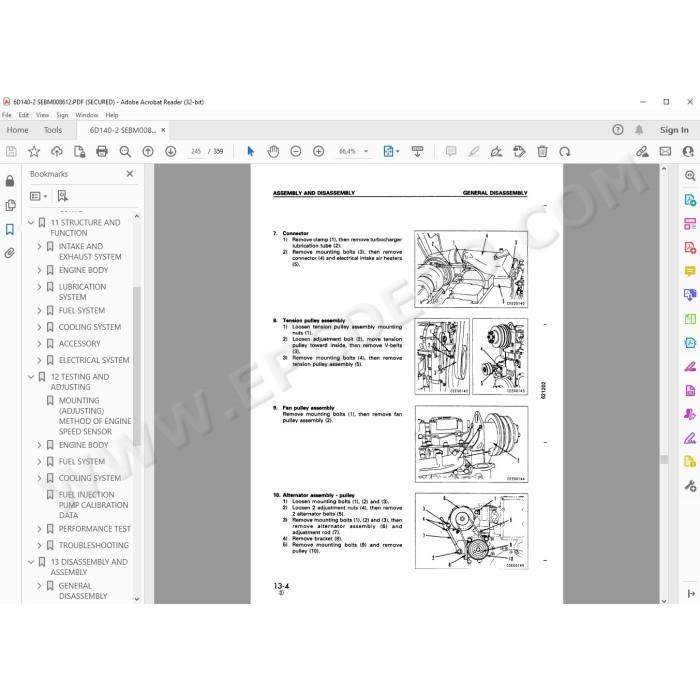This screenshot has width=700, height=700.
Task: Open the Find text magnifier icon
Action: [x=125, y=152]
